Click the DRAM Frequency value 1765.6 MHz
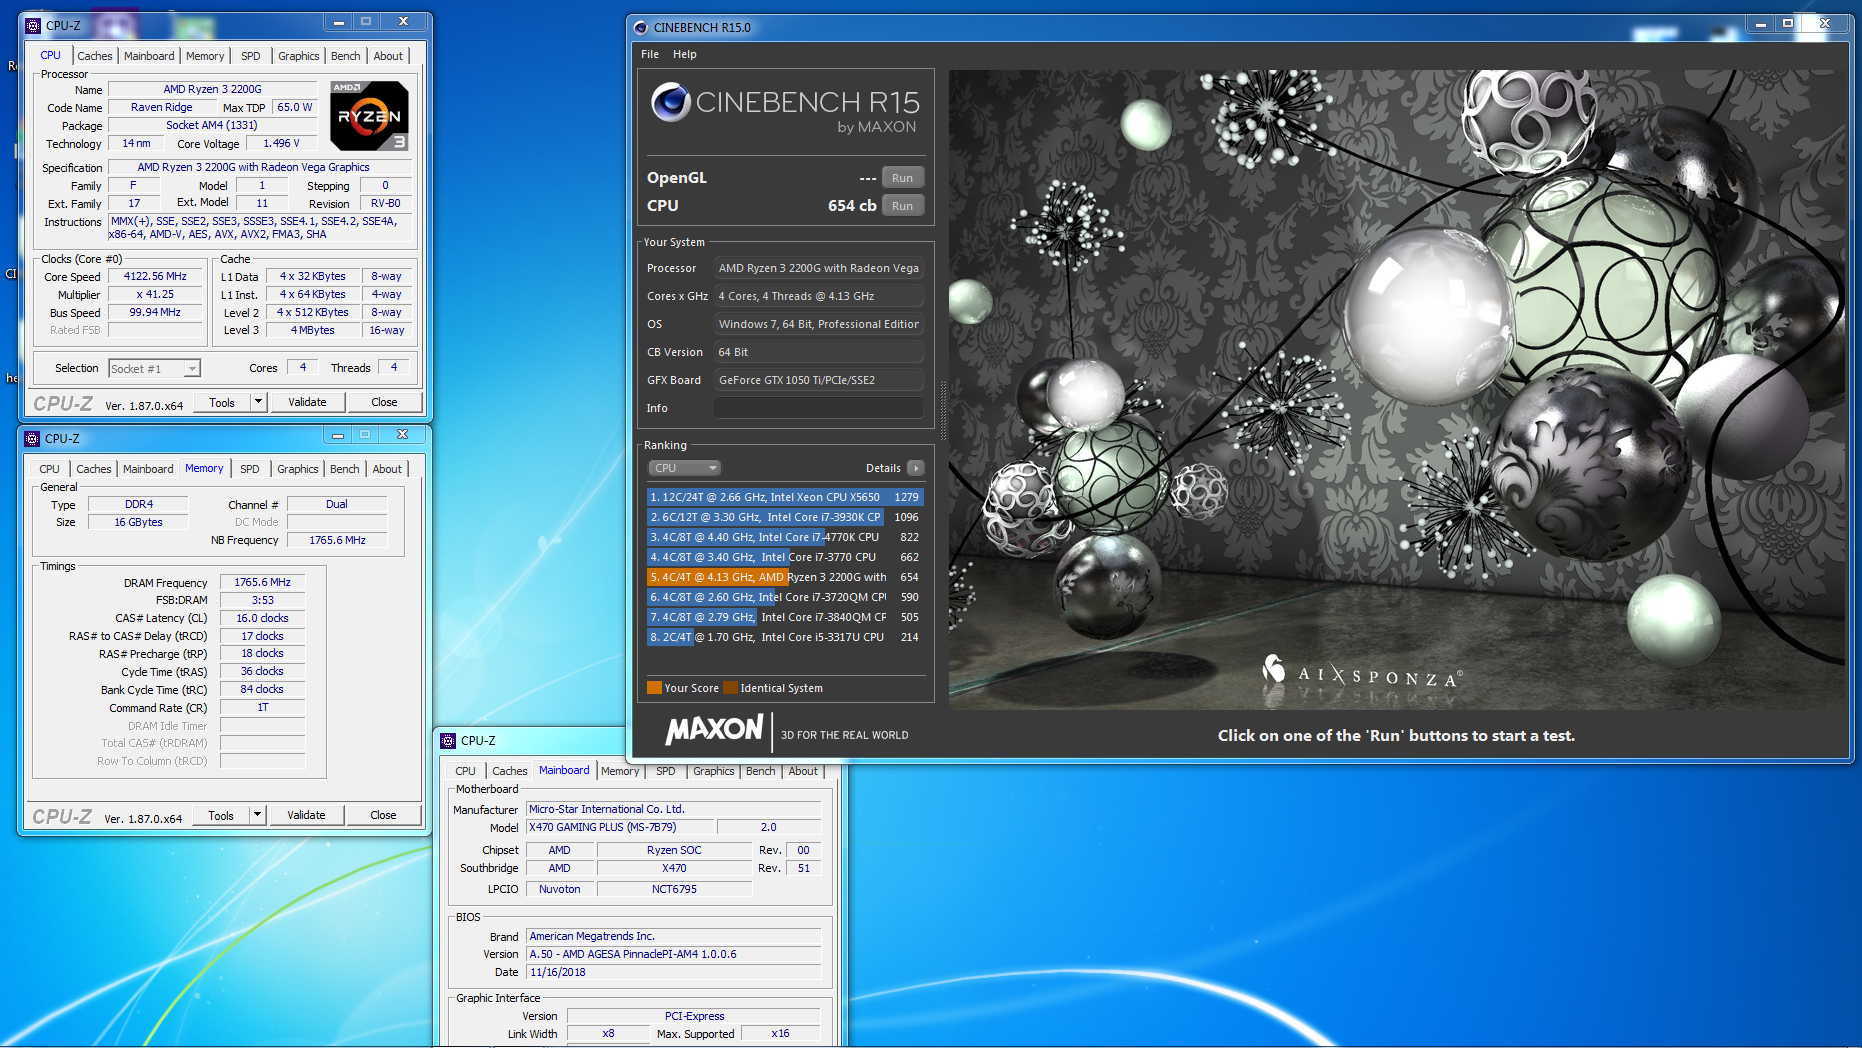 (262, 582)
